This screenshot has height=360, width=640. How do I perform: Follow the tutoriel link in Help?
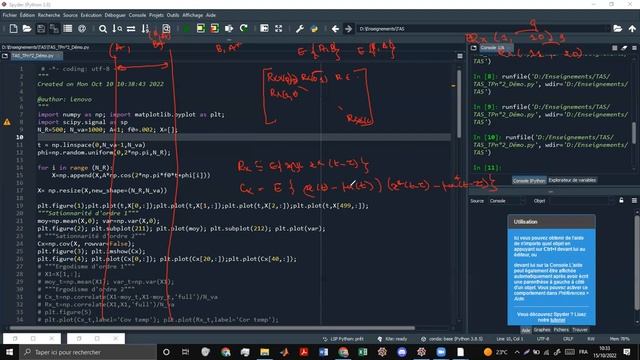(x=558, y=320)
